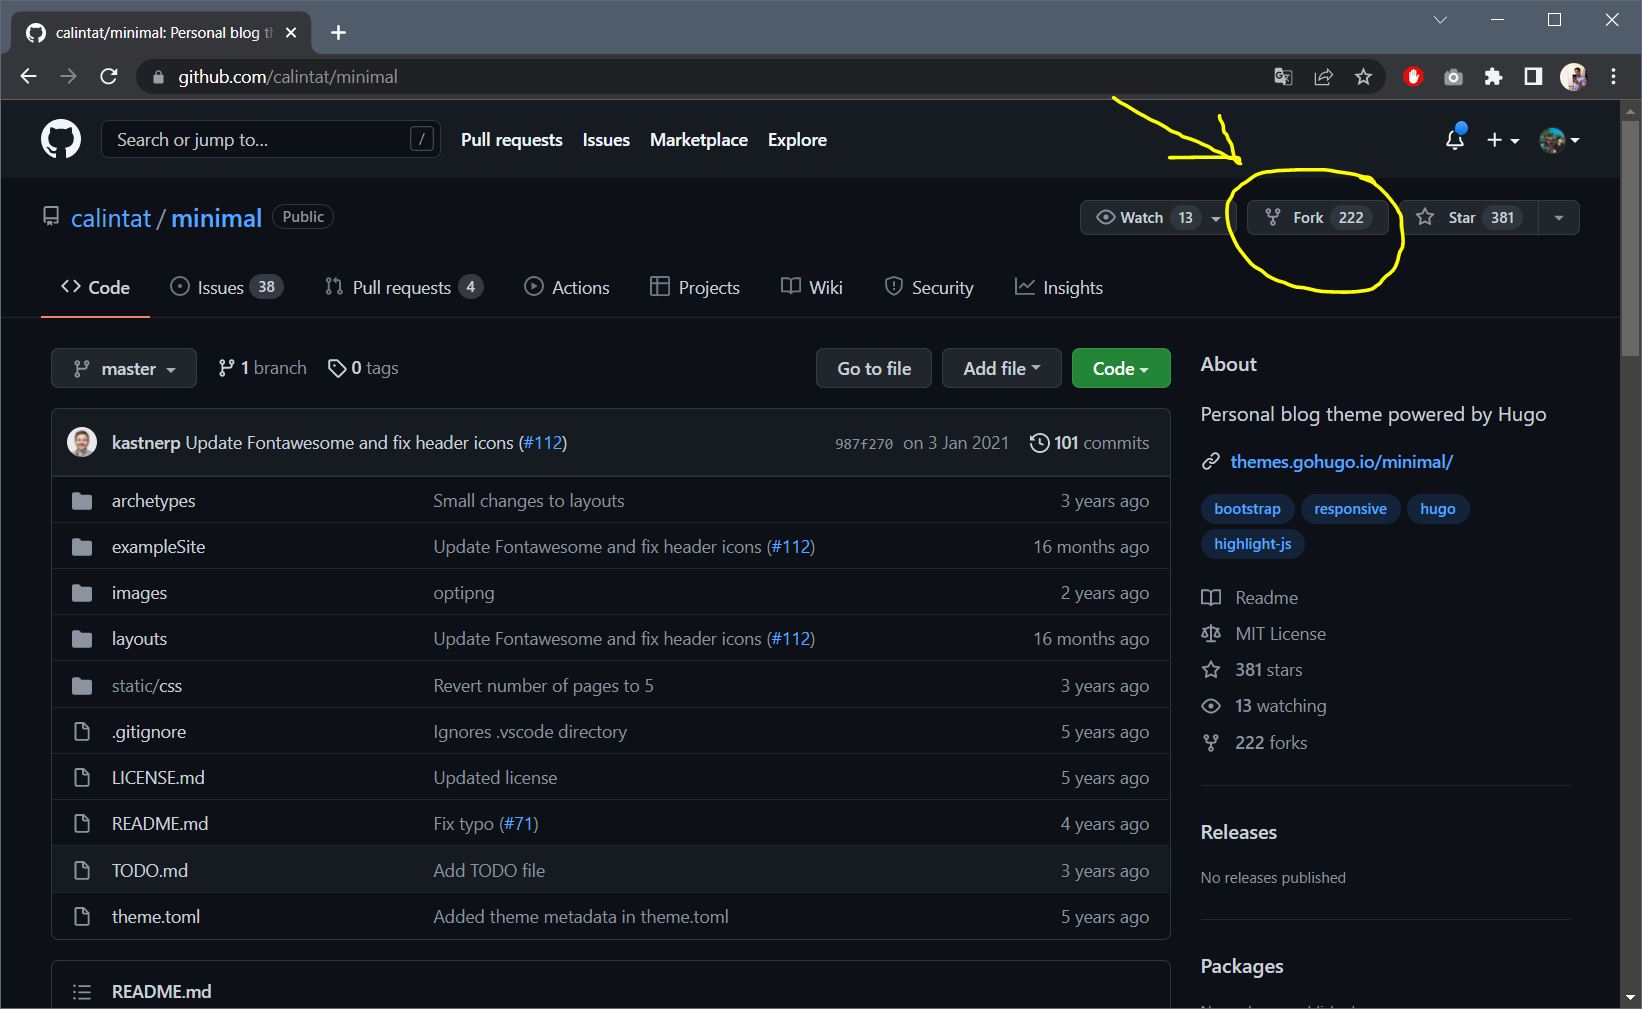The image size is (1642, 1009).
Task: Select the Code tab
Action: [95, 287]
